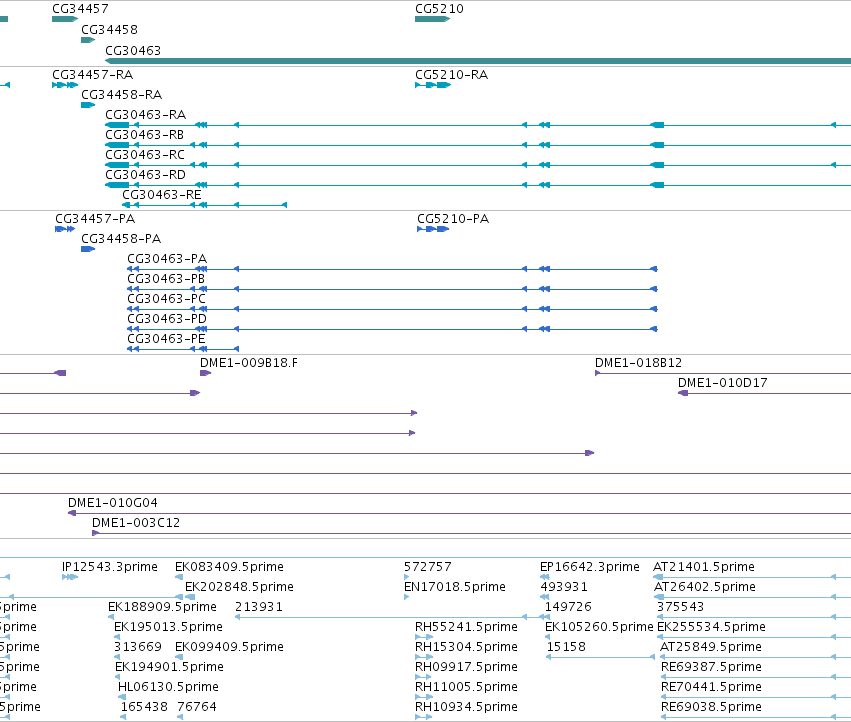Select the RH55241.5prime EST label

coord(466,627)
